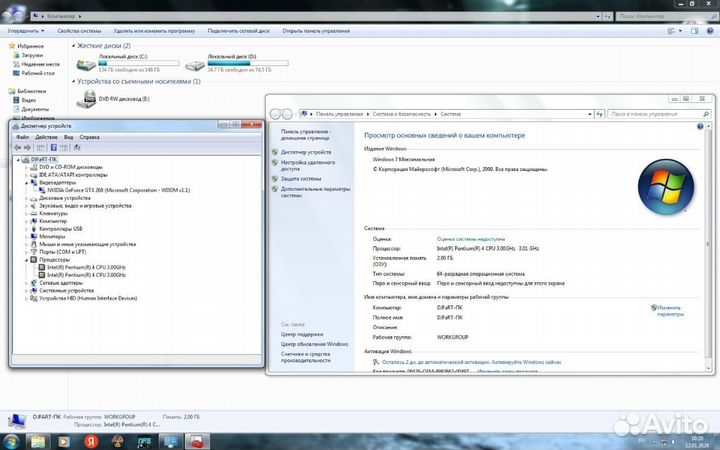Select the first Intel Pentium 4 CPU icon
Screen dimensions: 720x450
click(x=42, y=267)
